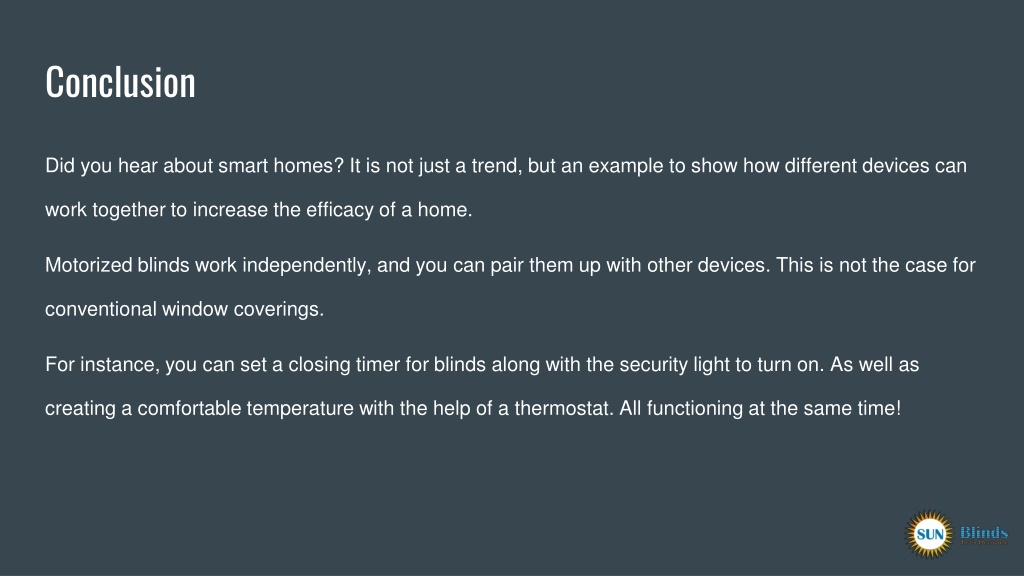This screenshot has width=1024, height=576.
Task: Click the blue 'Blinds' logo text
Action: click(984, 532)
